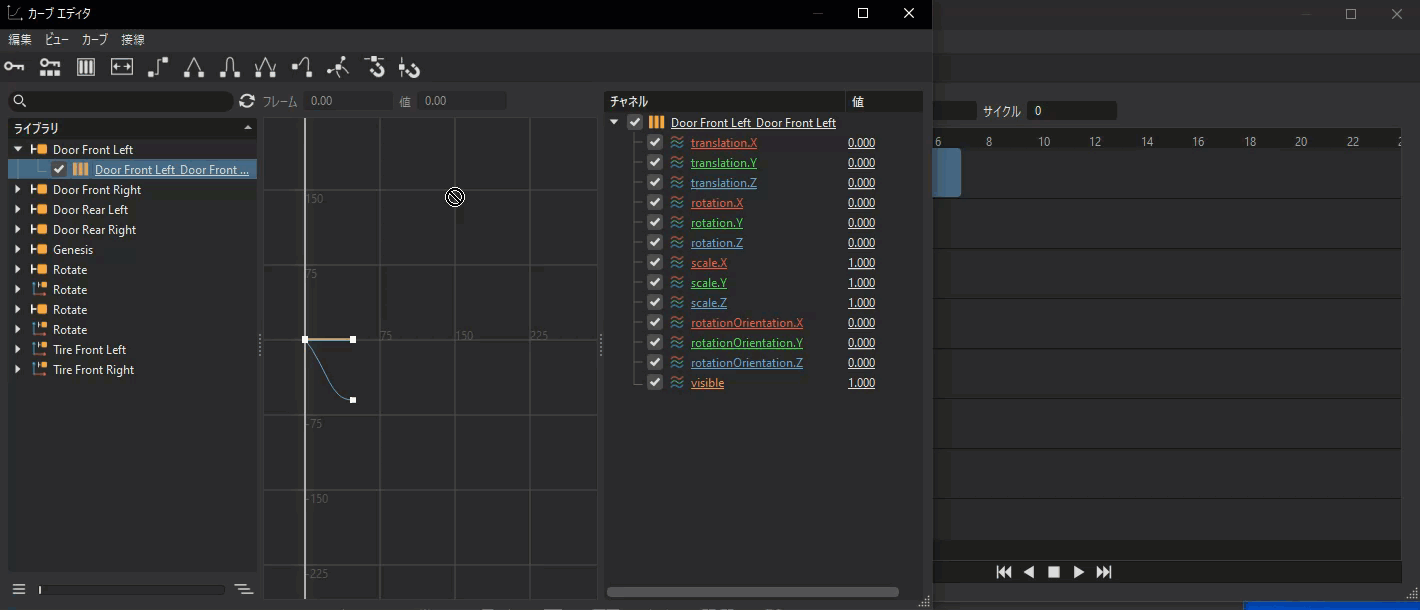Click the hamburger menu icon below the library
1420x610 pixels.
tap(18, 589)
